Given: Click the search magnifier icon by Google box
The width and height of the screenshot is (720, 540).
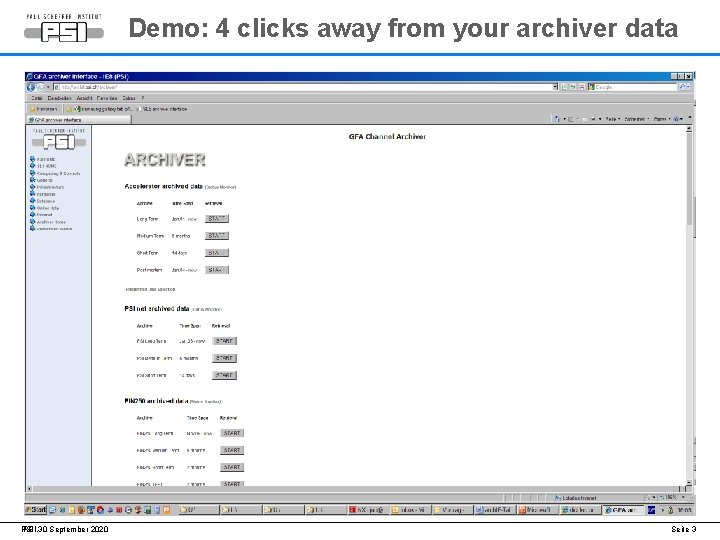Looking at the screenshot, I should (683, 87).
